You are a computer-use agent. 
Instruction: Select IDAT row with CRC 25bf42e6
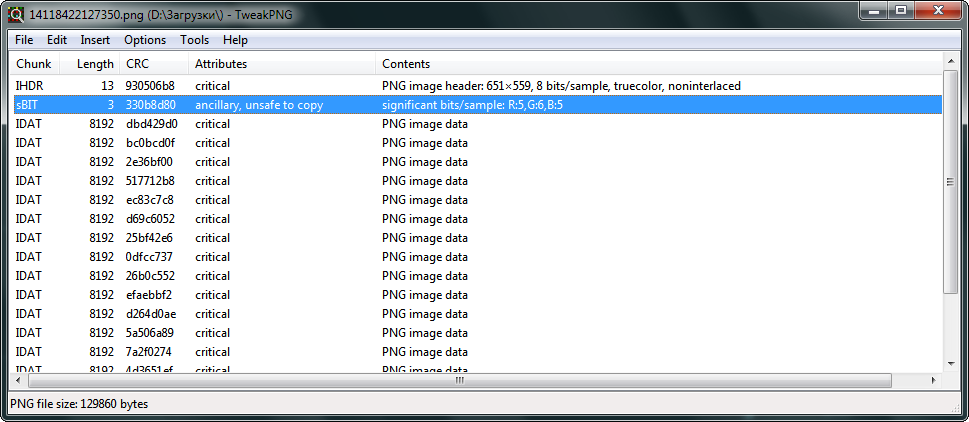click(476, 238)
